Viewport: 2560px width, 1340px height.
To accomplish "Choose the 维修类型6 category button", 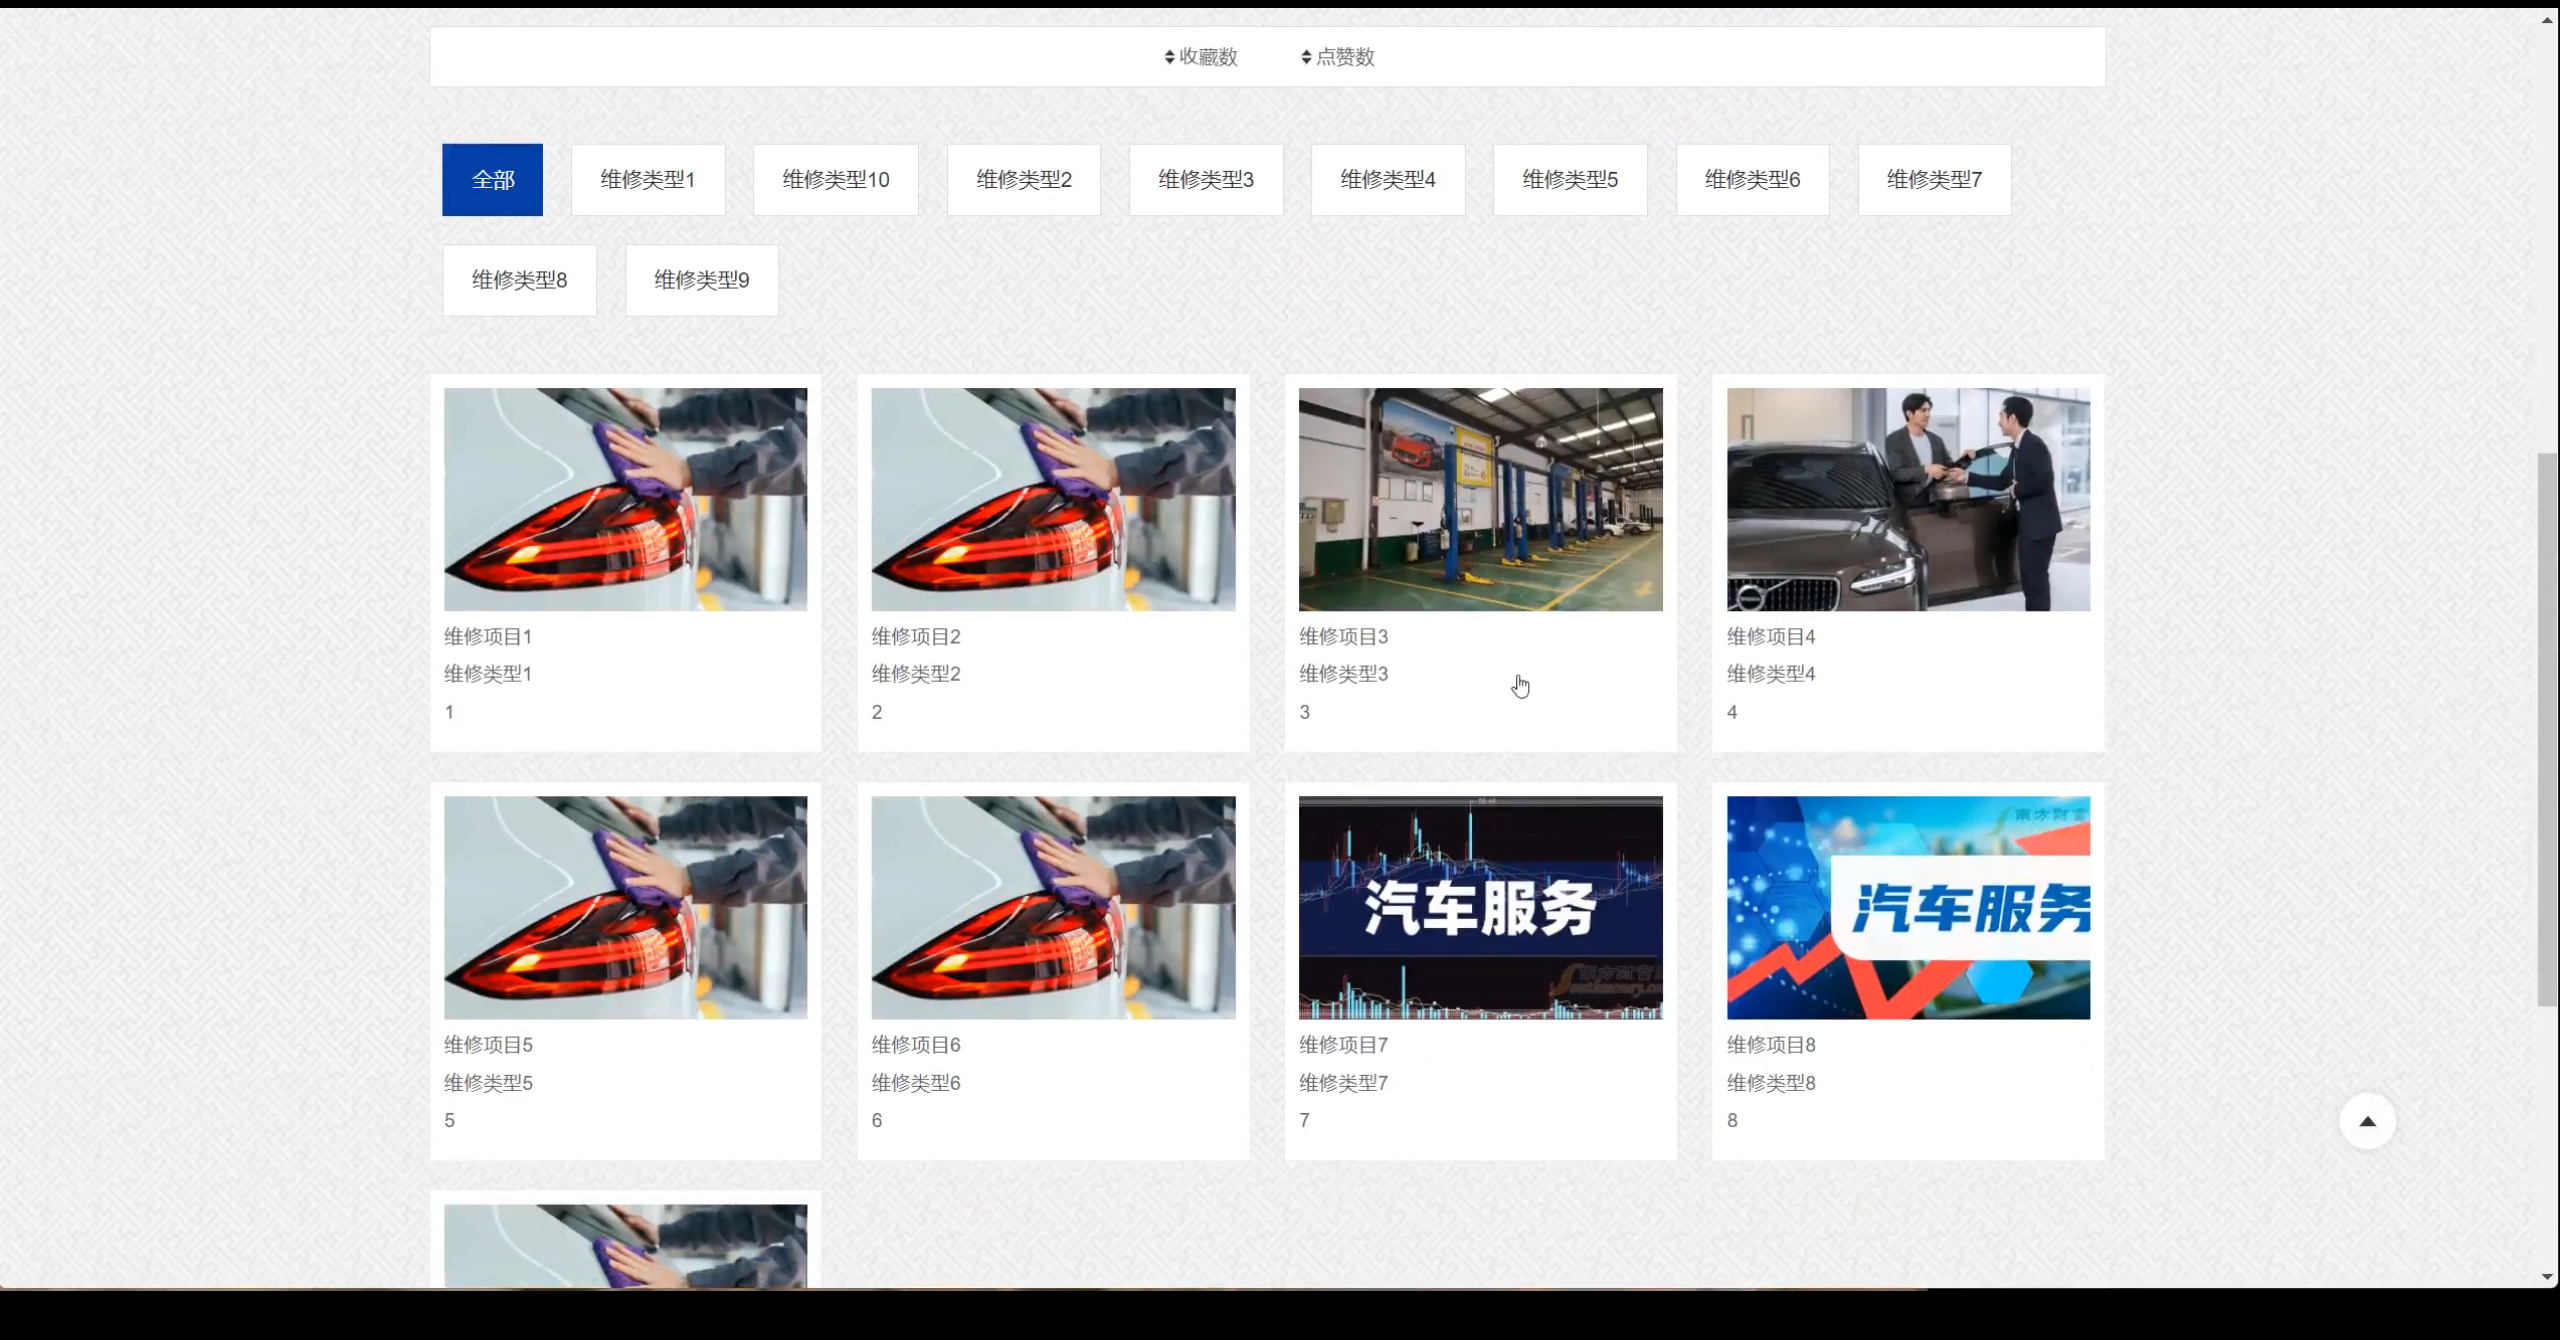I will tap(1753, 180).
